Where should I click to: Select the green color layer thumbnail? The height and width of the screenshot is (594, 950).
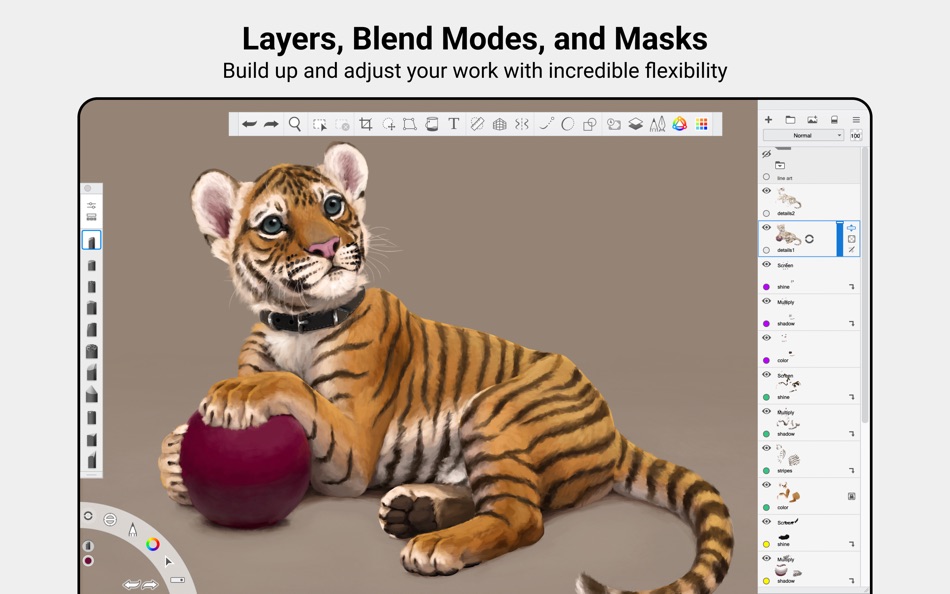pos(788,493)
